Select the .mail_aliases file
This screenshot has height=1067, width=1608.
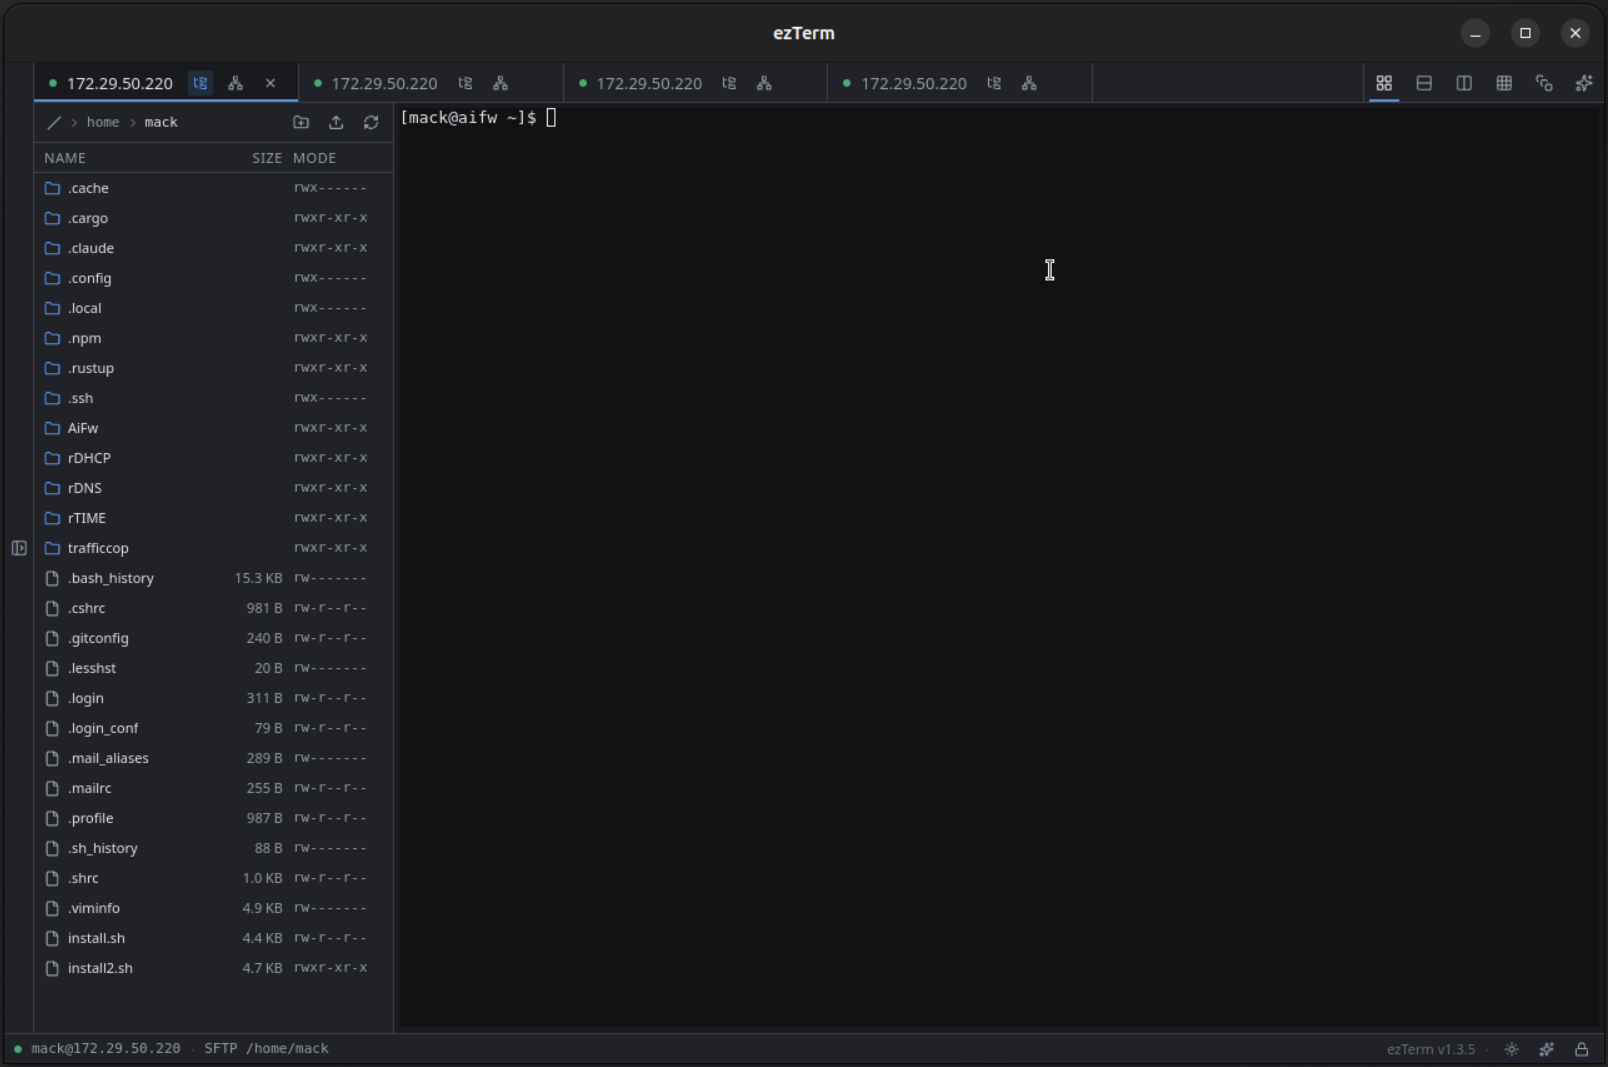point(214,758)
